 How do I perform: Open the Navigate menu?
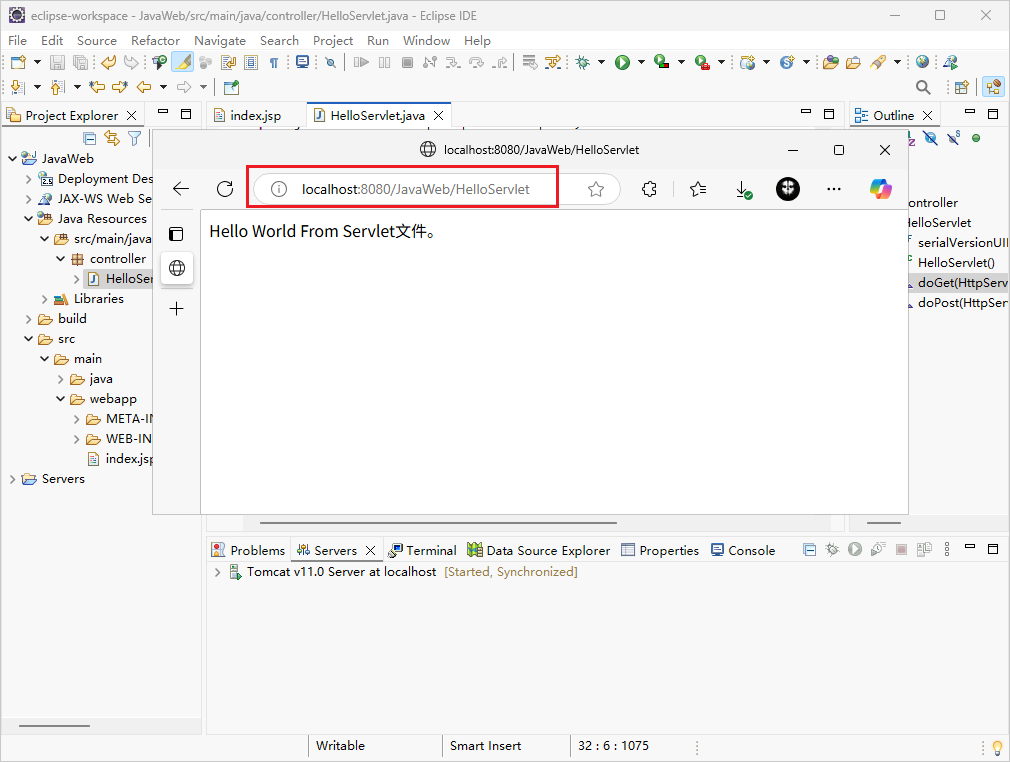click(220, 41)
